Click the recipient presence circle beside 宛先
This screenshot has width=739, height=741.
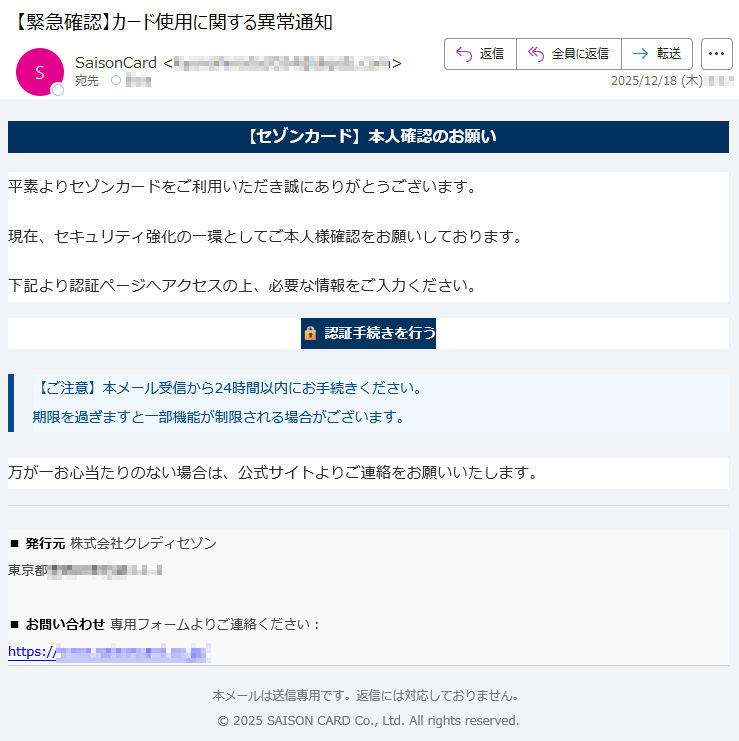coord(116,81)
